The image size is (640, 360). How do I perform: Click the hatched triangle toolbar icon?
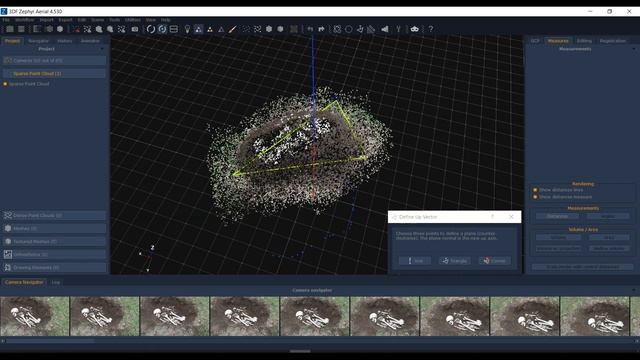pyautogui.click(x=371, y=29)
